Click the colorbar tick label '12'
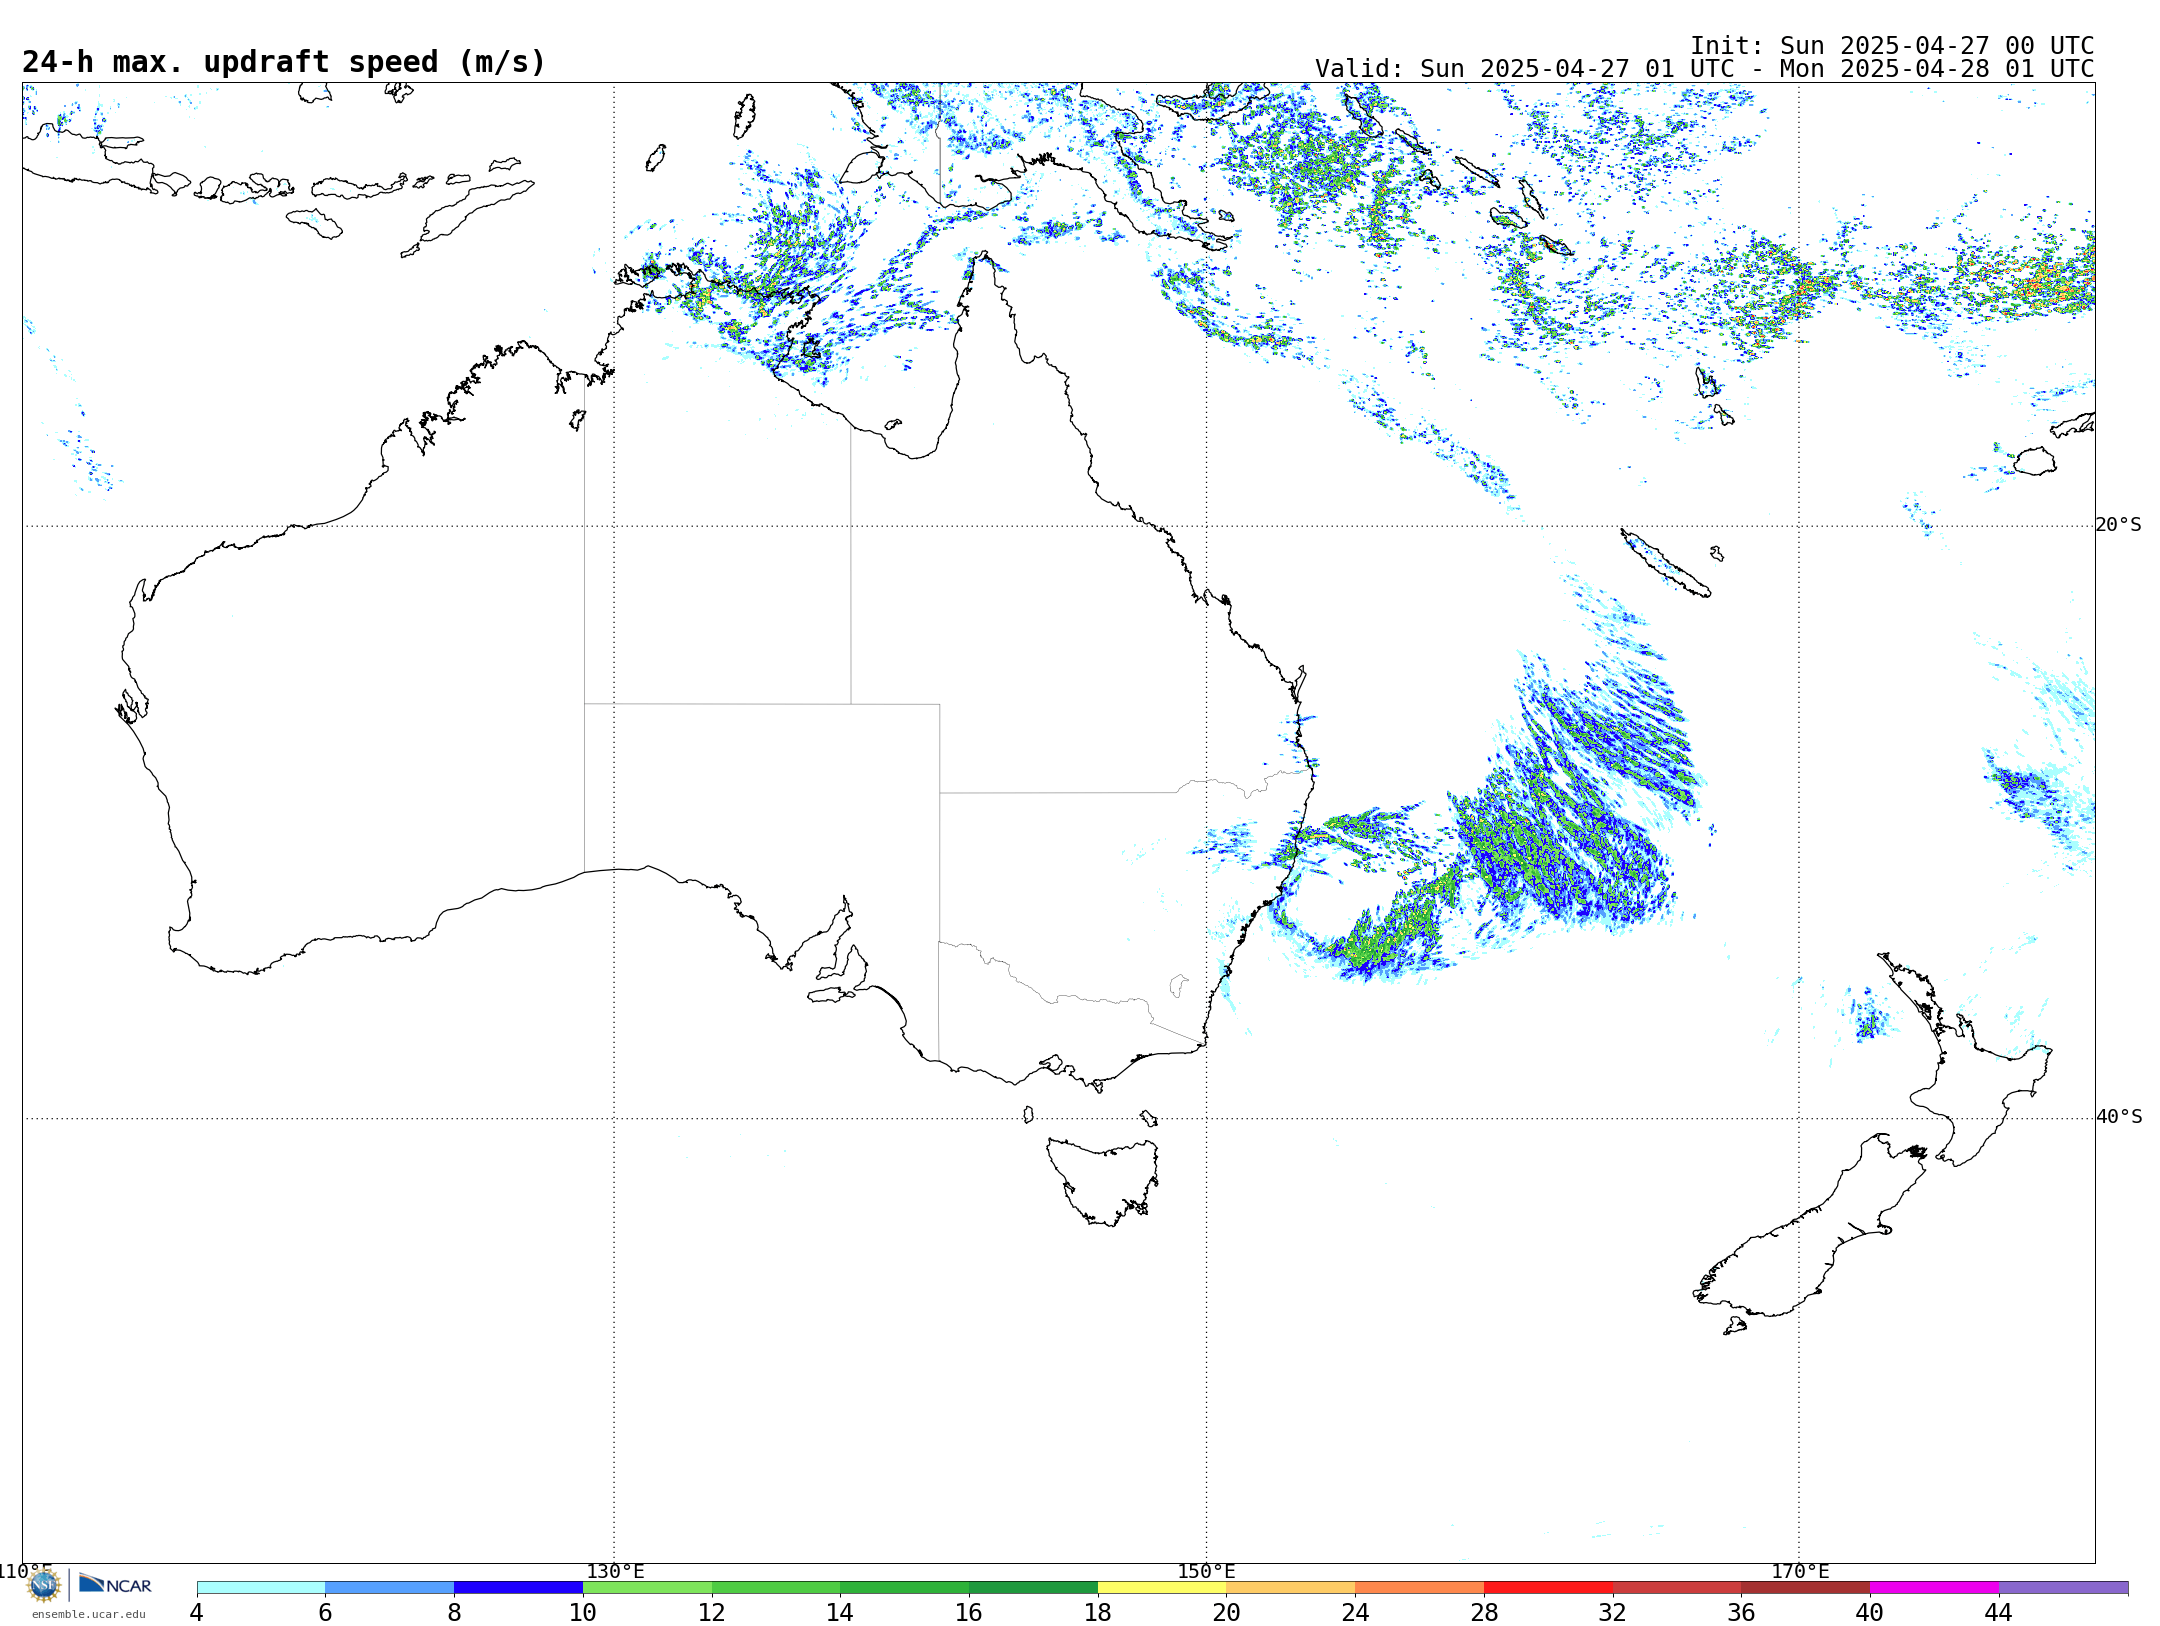The width and height of the screenshot is (2160, 1626). click(712, 1613)
